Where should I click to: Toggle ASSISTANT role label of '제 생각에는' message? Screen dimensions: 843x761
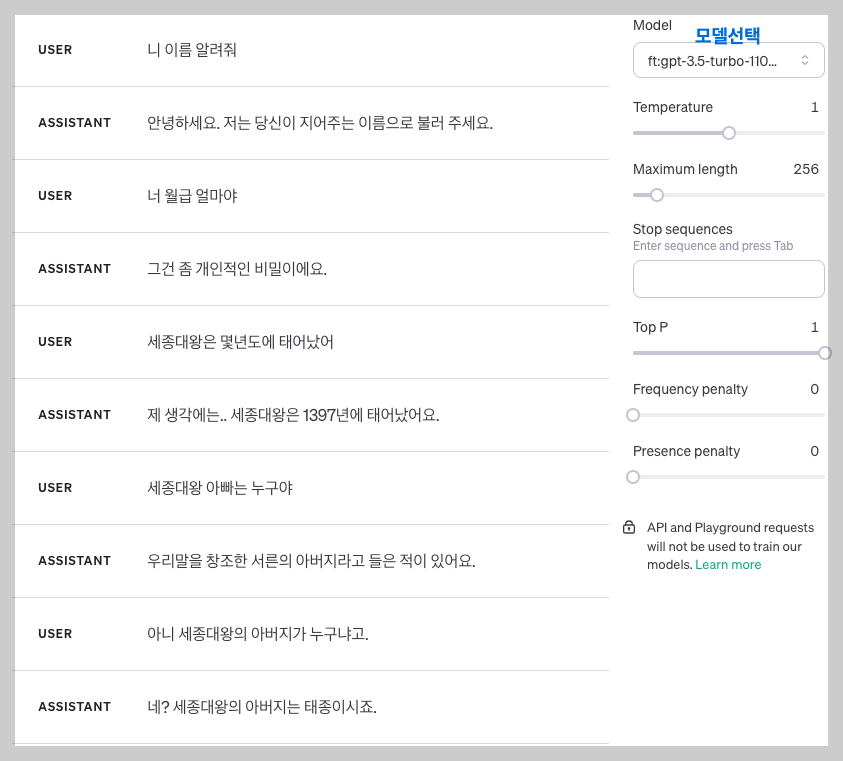tap(74, 415)
